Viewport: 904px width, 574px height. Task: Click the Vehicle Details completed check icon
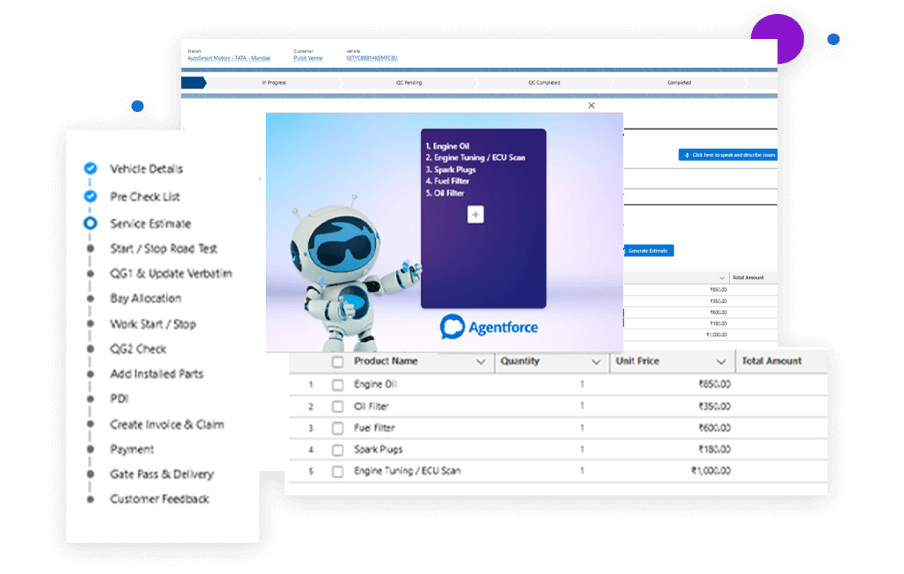coord(90,169)
